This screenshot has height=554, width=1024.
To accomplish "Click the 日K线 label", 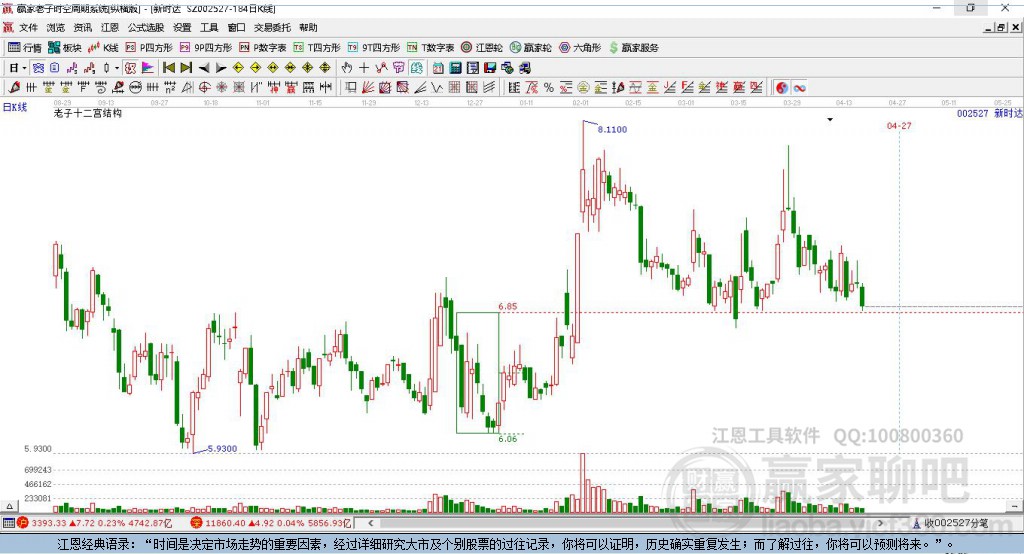I will pos(14,107).
